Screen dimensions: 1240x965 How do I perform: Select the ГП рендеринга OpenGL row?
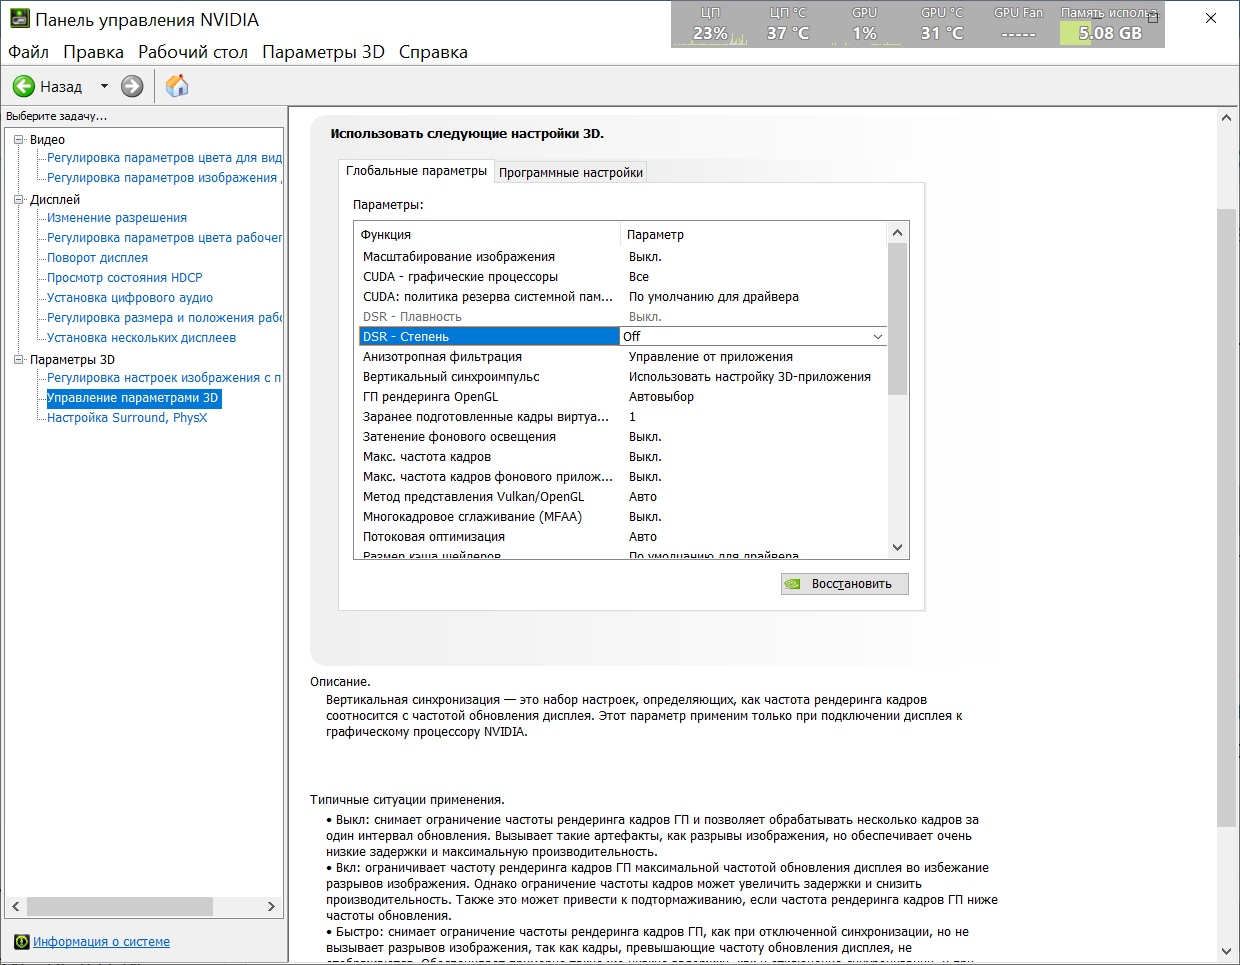point(622,397)
